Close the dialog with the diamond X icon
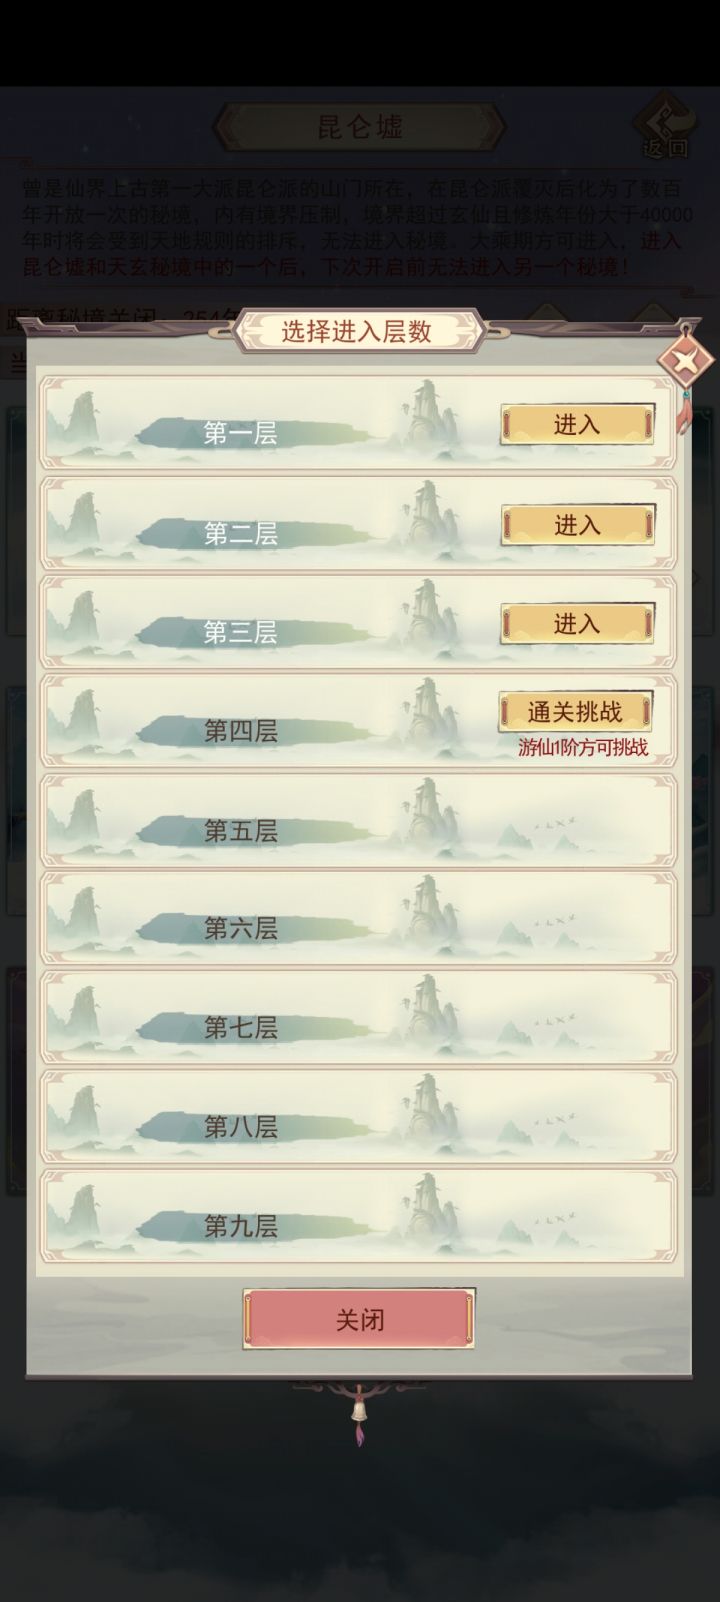The width and height of the screenshot is (720, 1602). [x=686, y=361]
